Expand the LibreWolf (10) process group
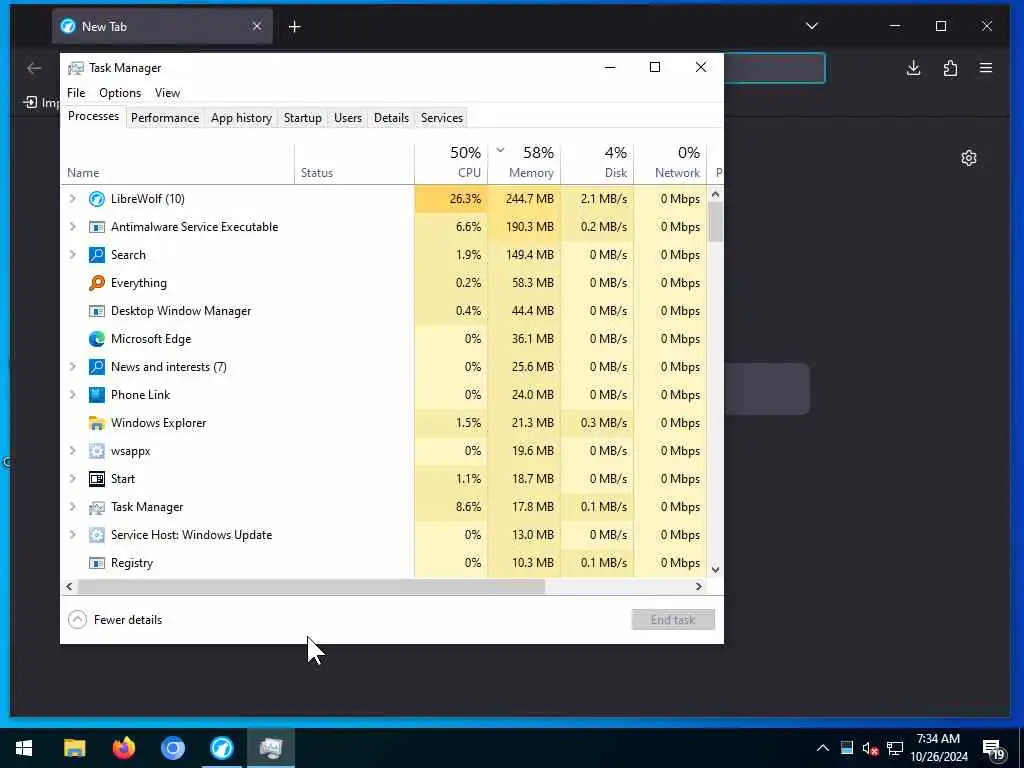This screenshot has width=1024, height=768. tap(72, 199)
